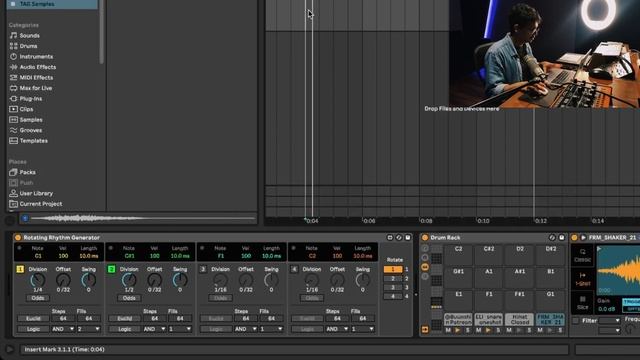
Task: Open the Drums browser category
Action: coord(28,46)
